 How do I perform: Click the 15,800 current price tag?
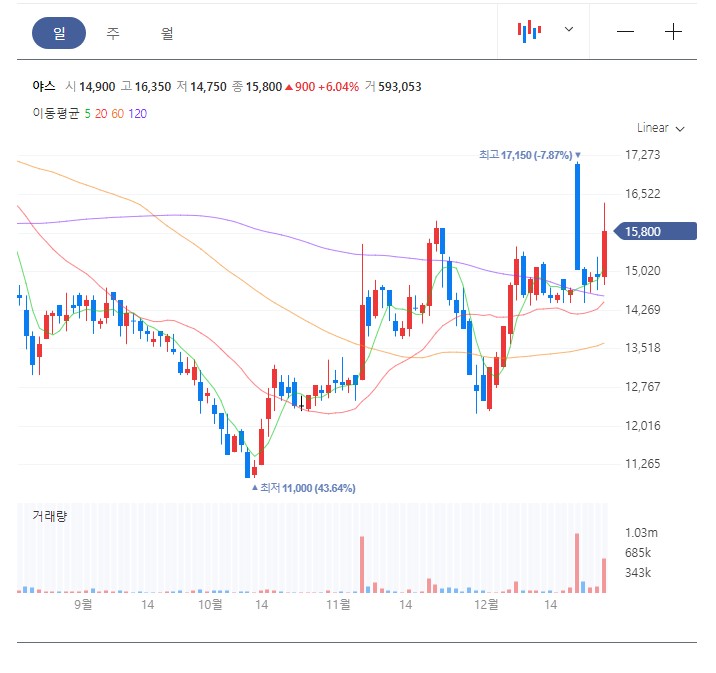point(655,231)
